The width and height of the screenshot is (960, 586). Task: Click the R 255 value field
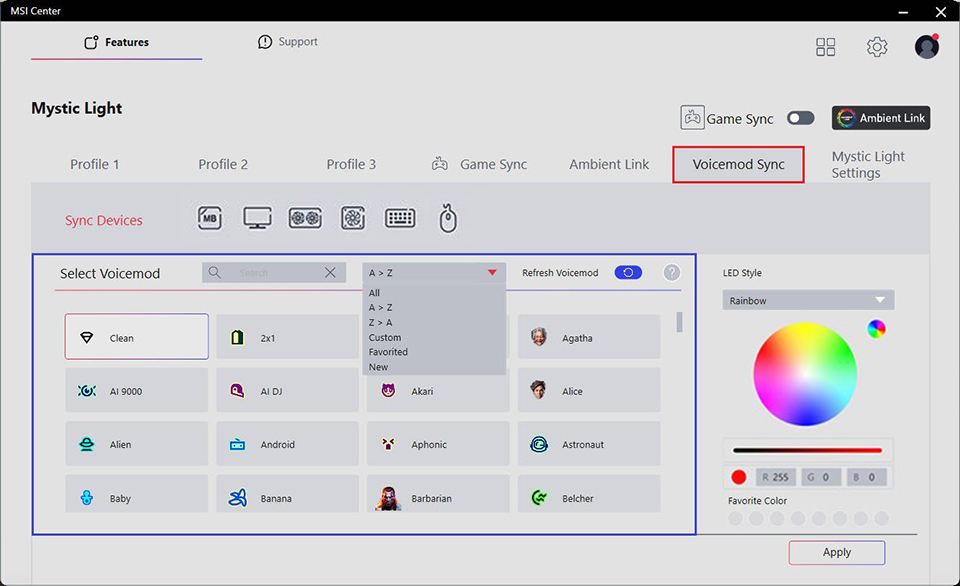[775, 477]
